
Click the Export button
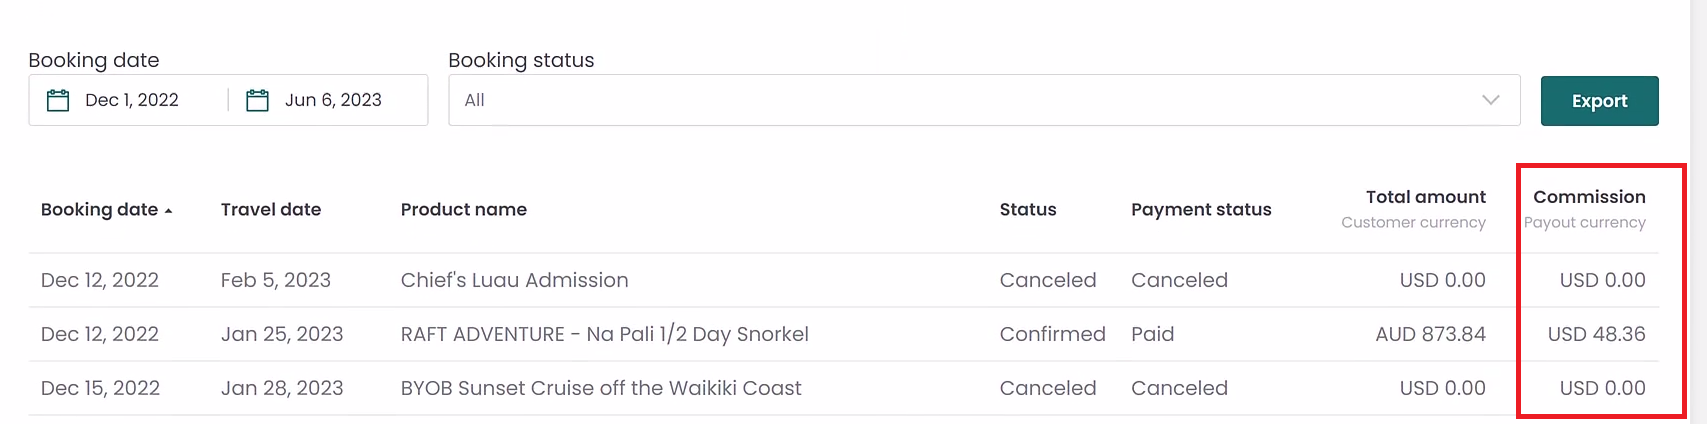(1599, 101)
